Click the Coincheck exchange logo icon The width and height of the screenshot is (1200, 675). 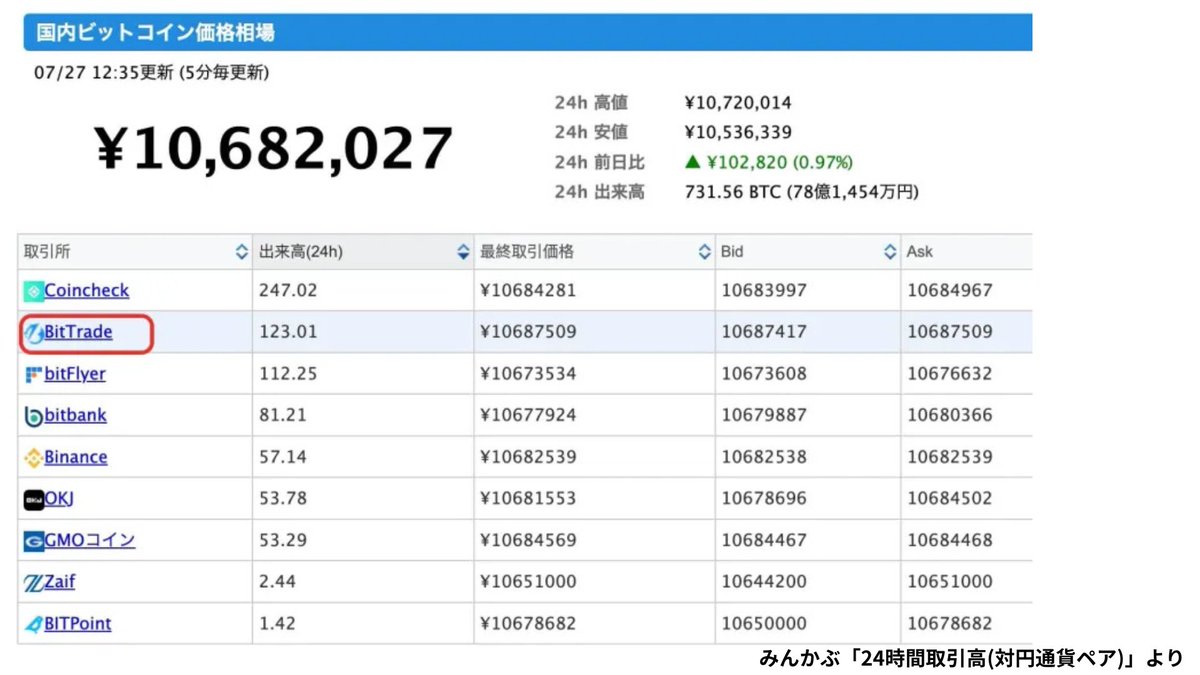point(33,292)
